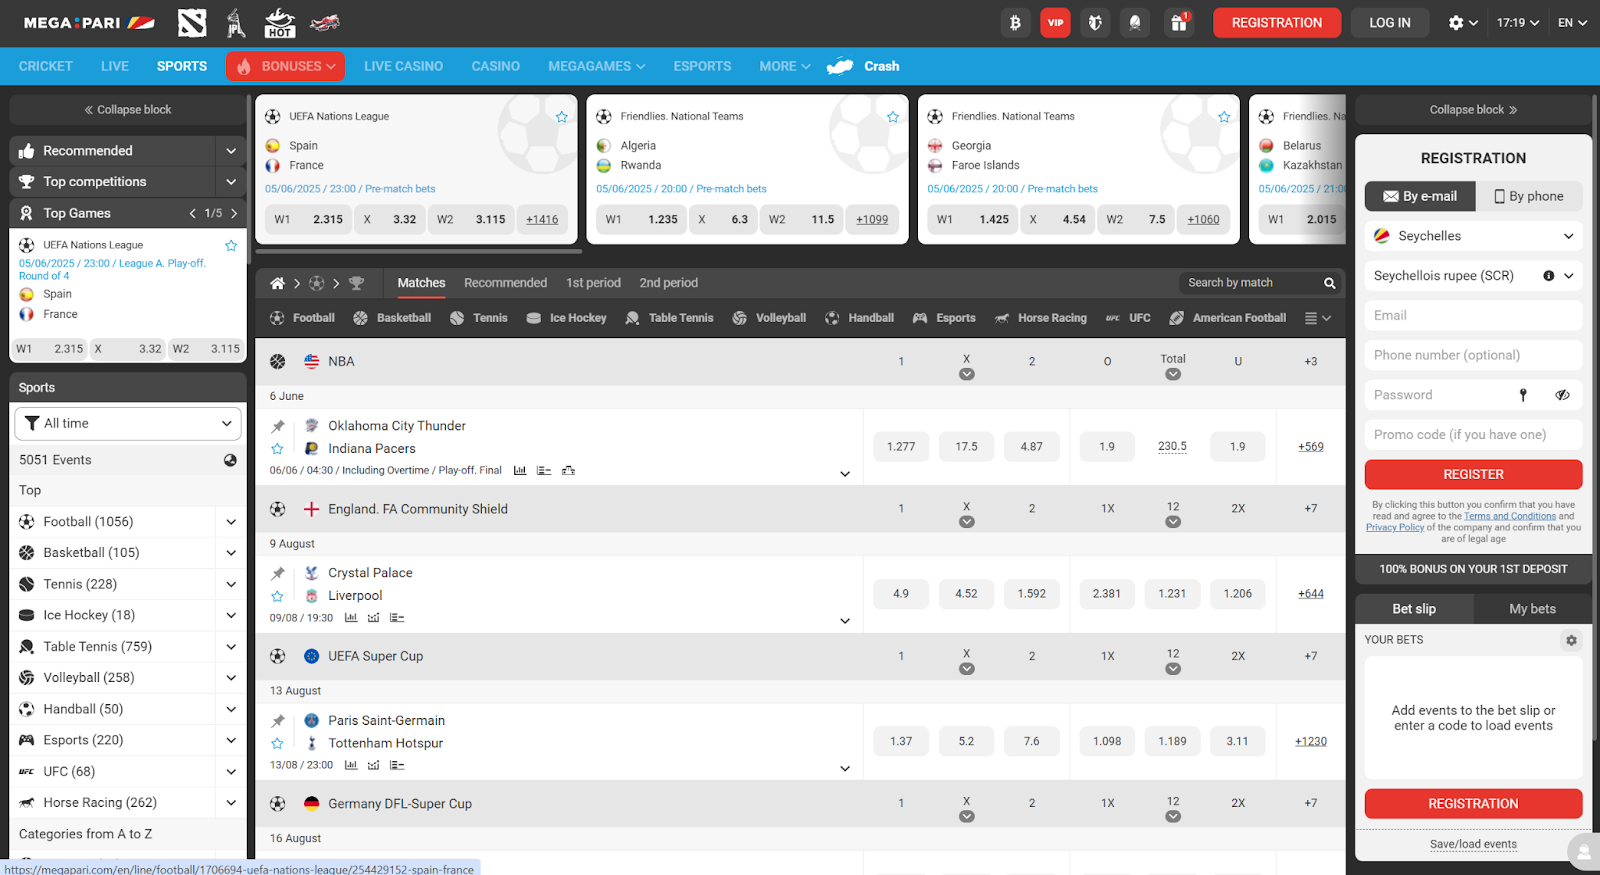Open the Seychelles country dropdown
The height and width of the screenshot is (875, 1600).
[1473, 236]
